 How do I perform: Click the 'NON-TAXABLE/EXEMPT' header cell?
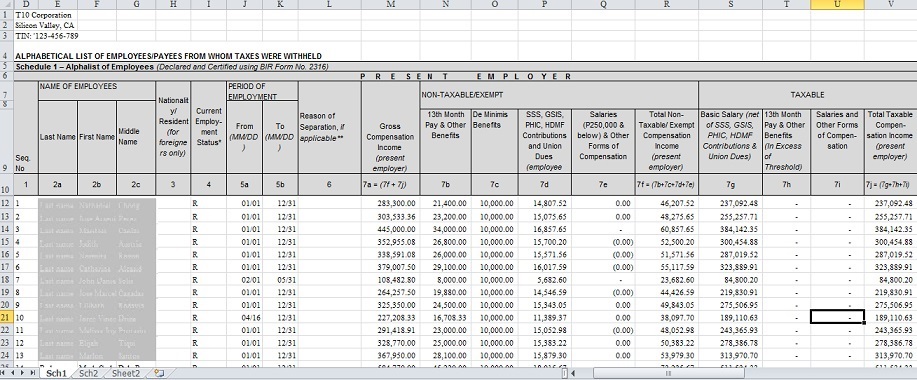[559, 94]
